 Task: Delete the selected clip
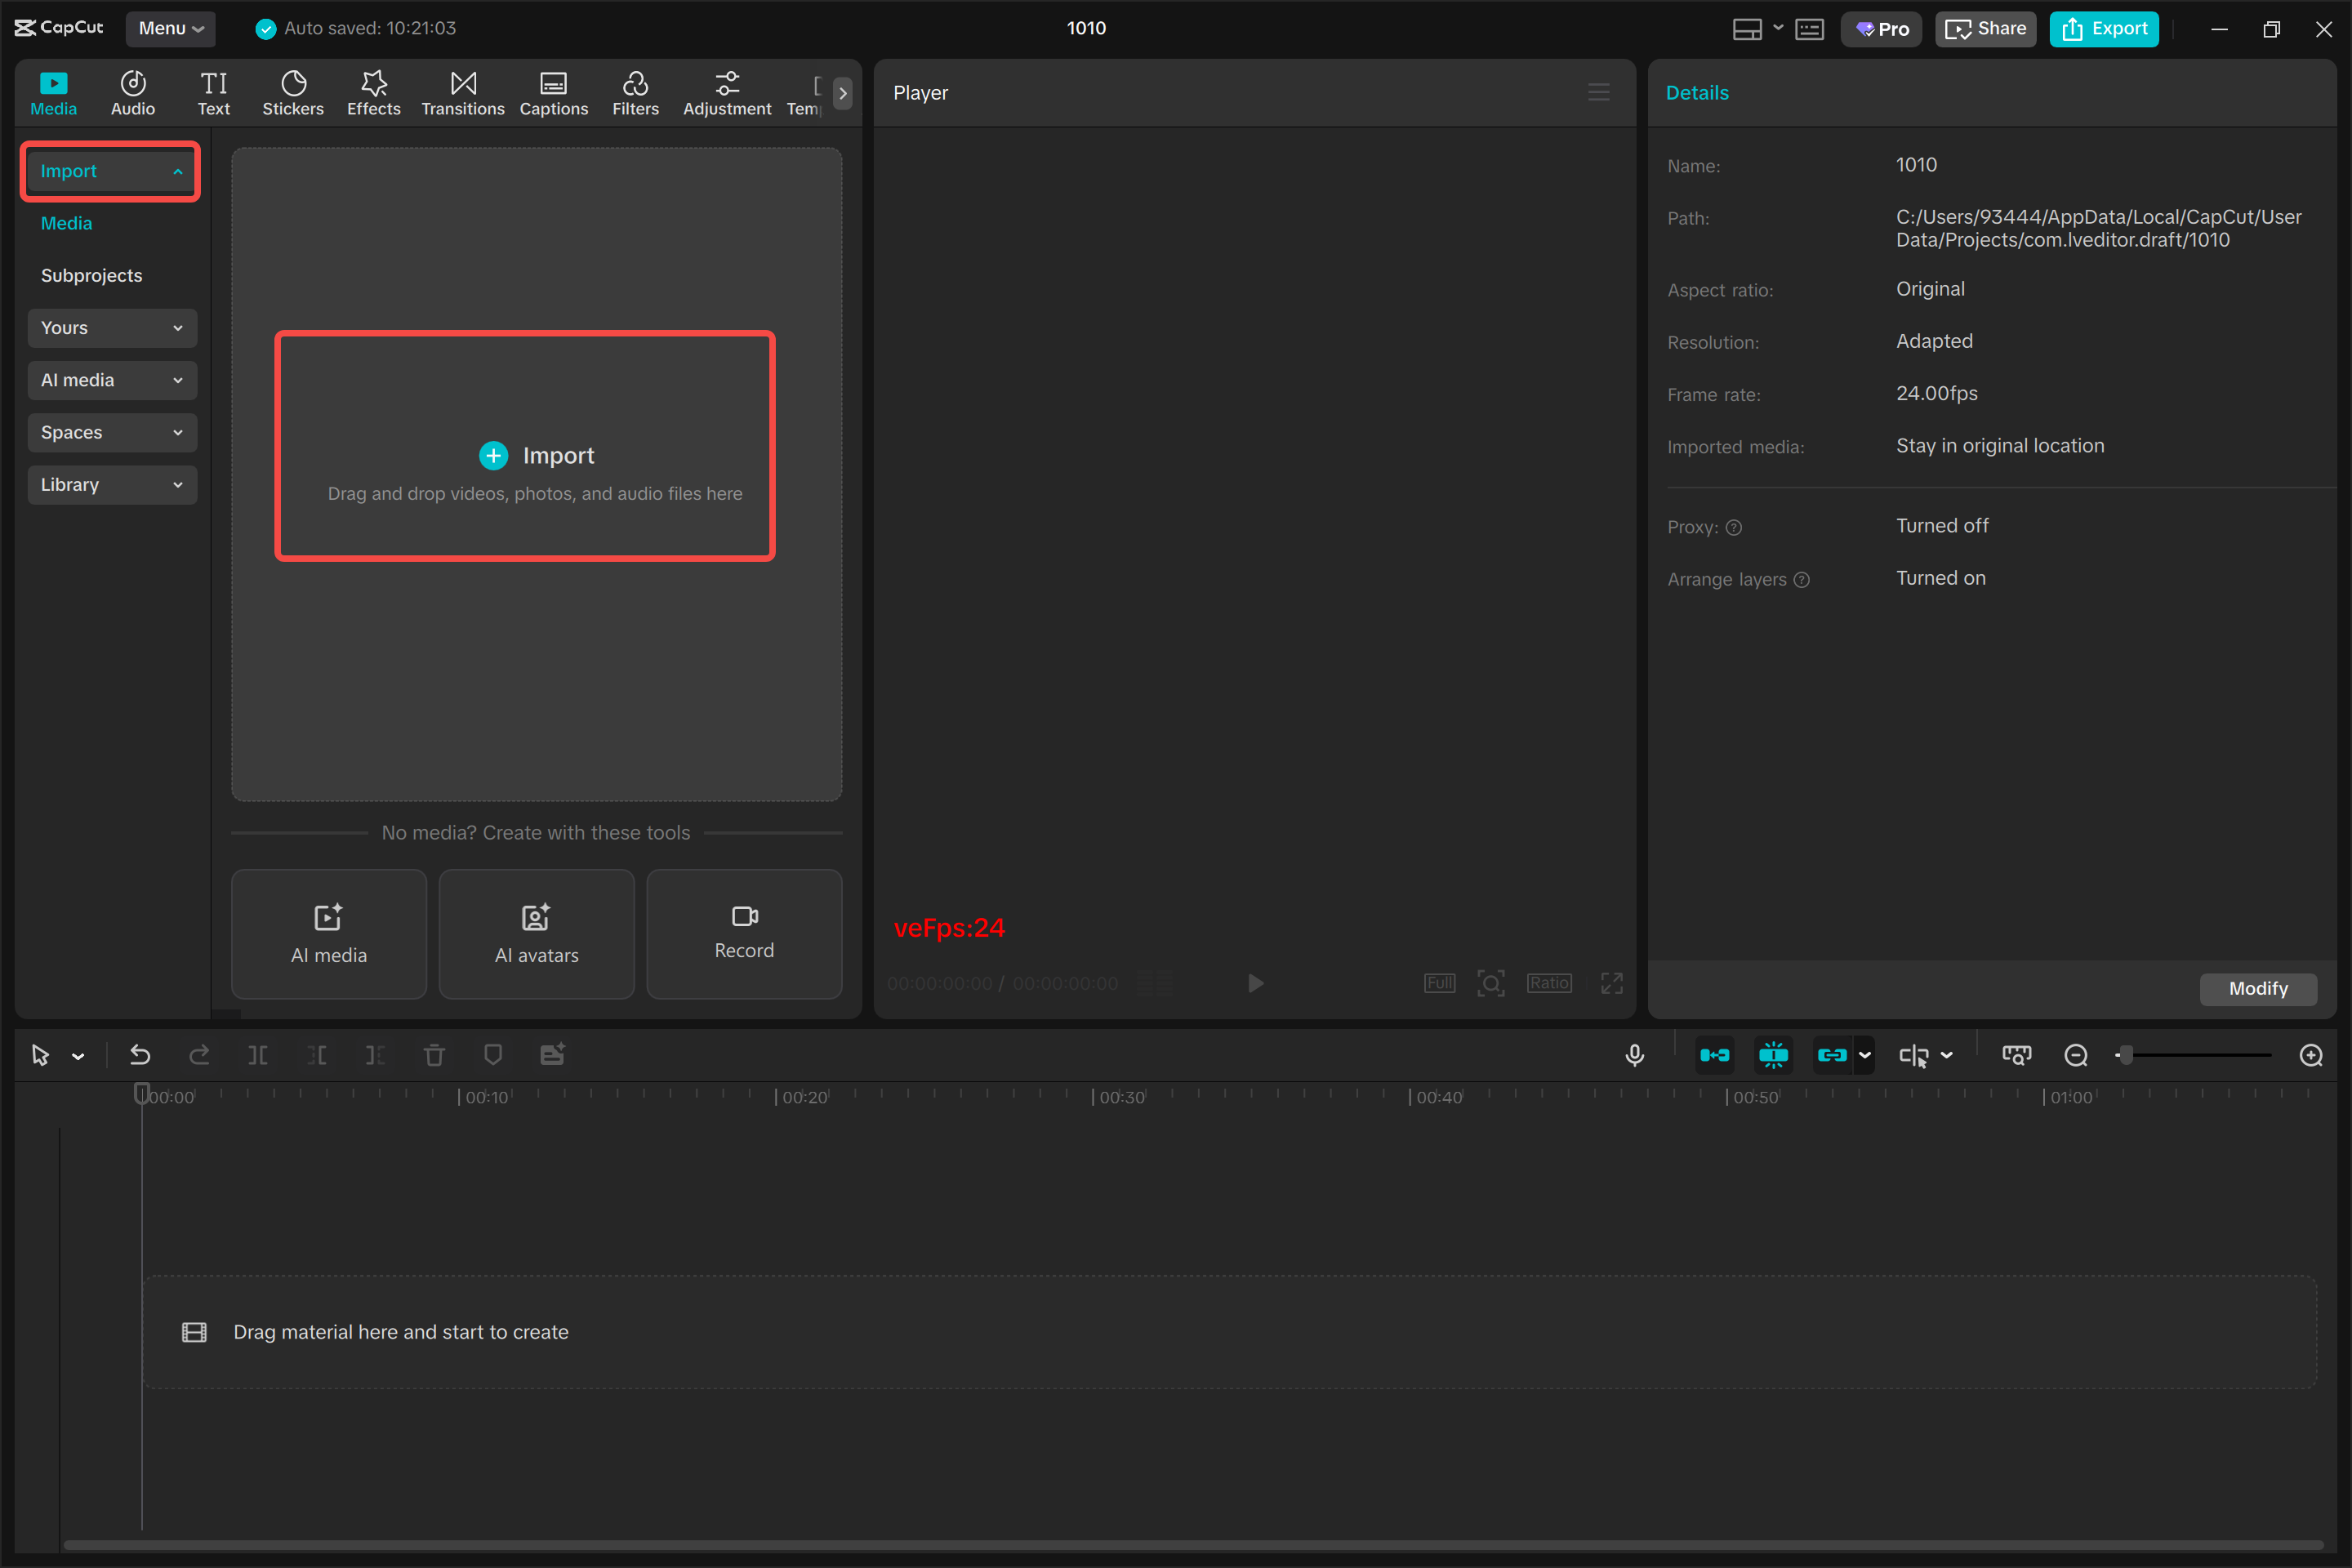(x=434, y=1055)
